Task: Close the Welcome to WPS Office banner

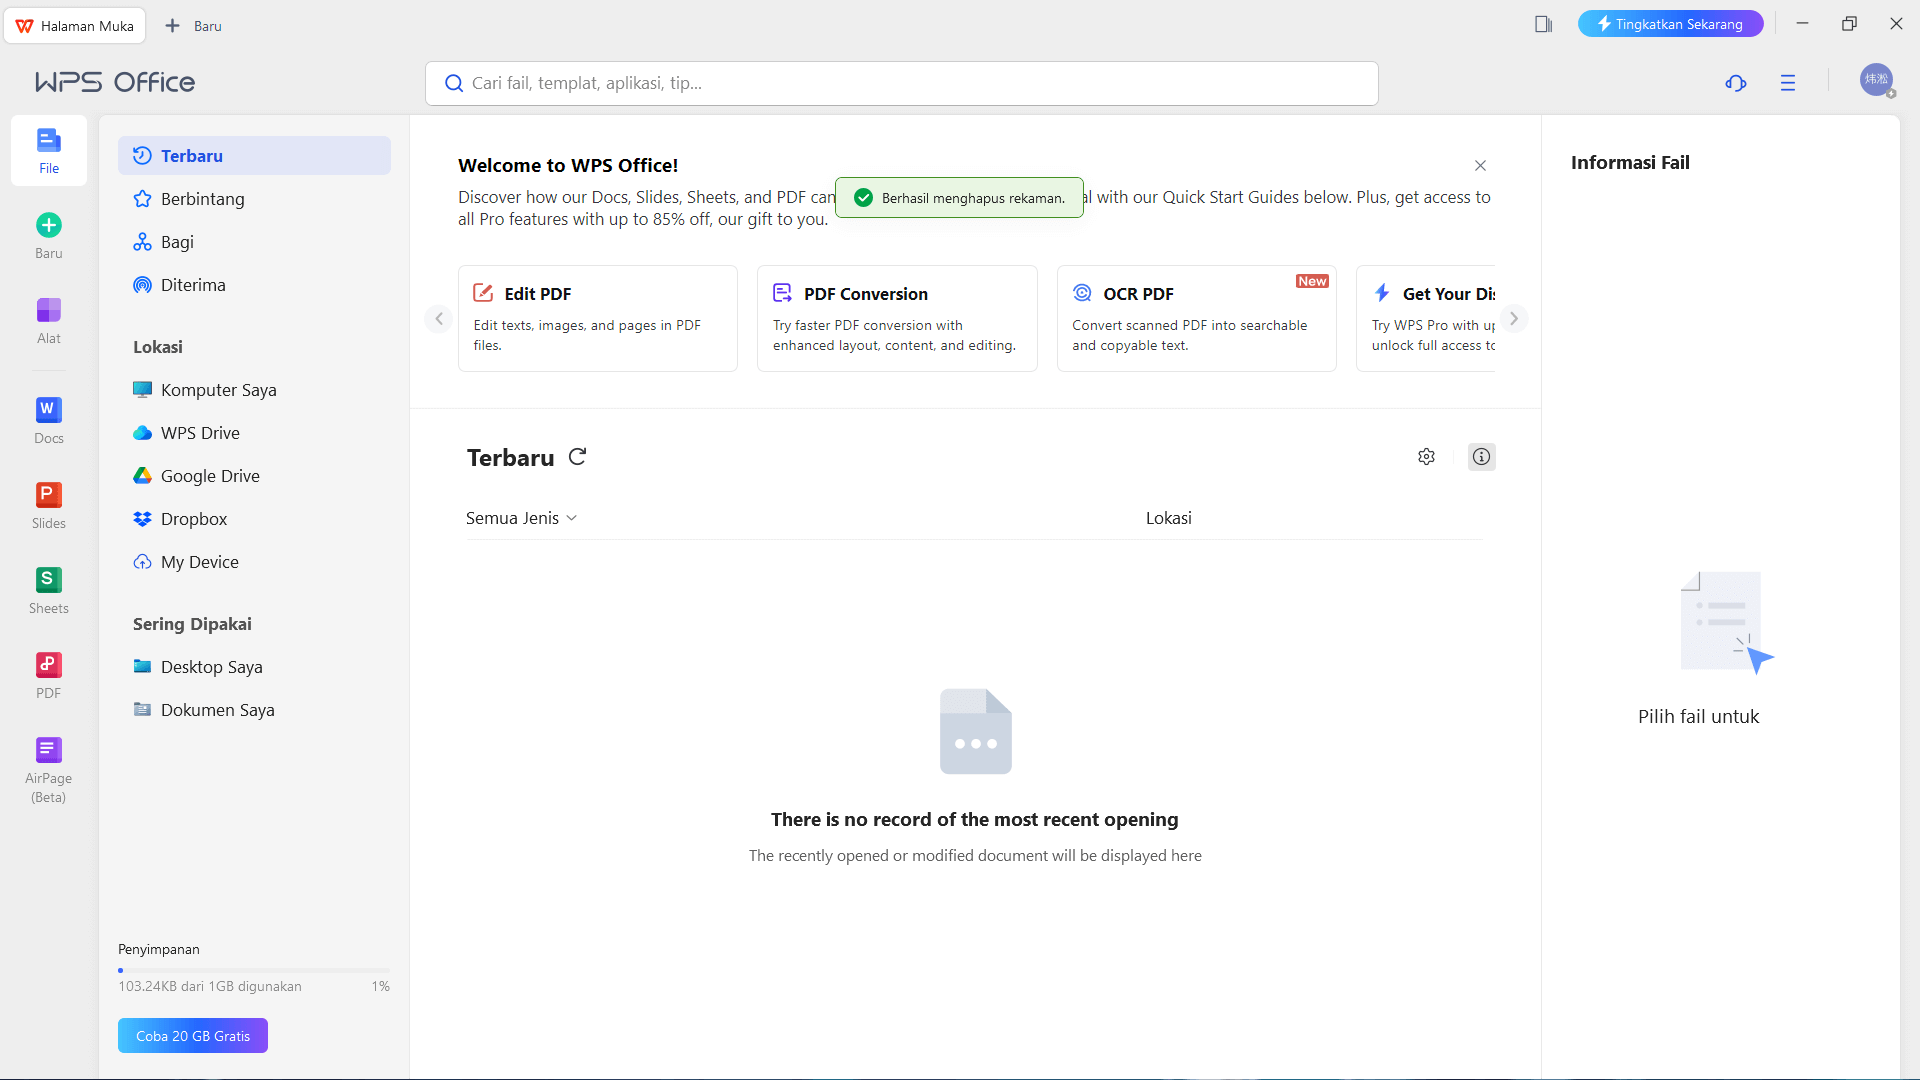Action: pyautogui.click(x=1480, y=166)
